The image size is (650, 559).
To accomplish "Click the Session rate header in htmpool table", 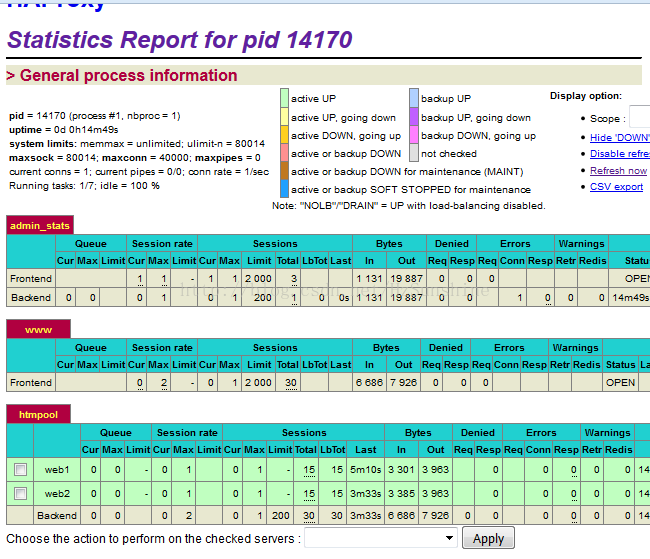I will pos(187,433).
